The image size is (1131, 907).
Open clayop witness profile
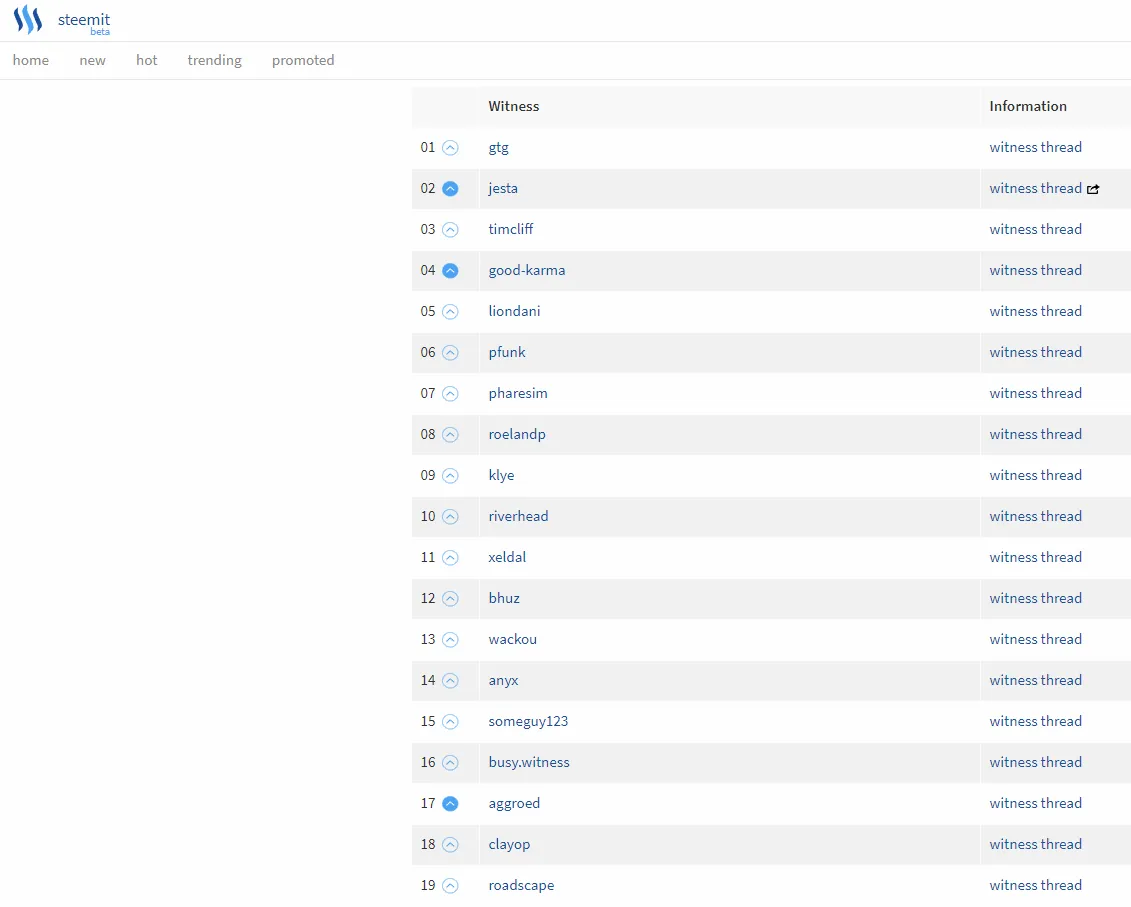tap(509, 845)
